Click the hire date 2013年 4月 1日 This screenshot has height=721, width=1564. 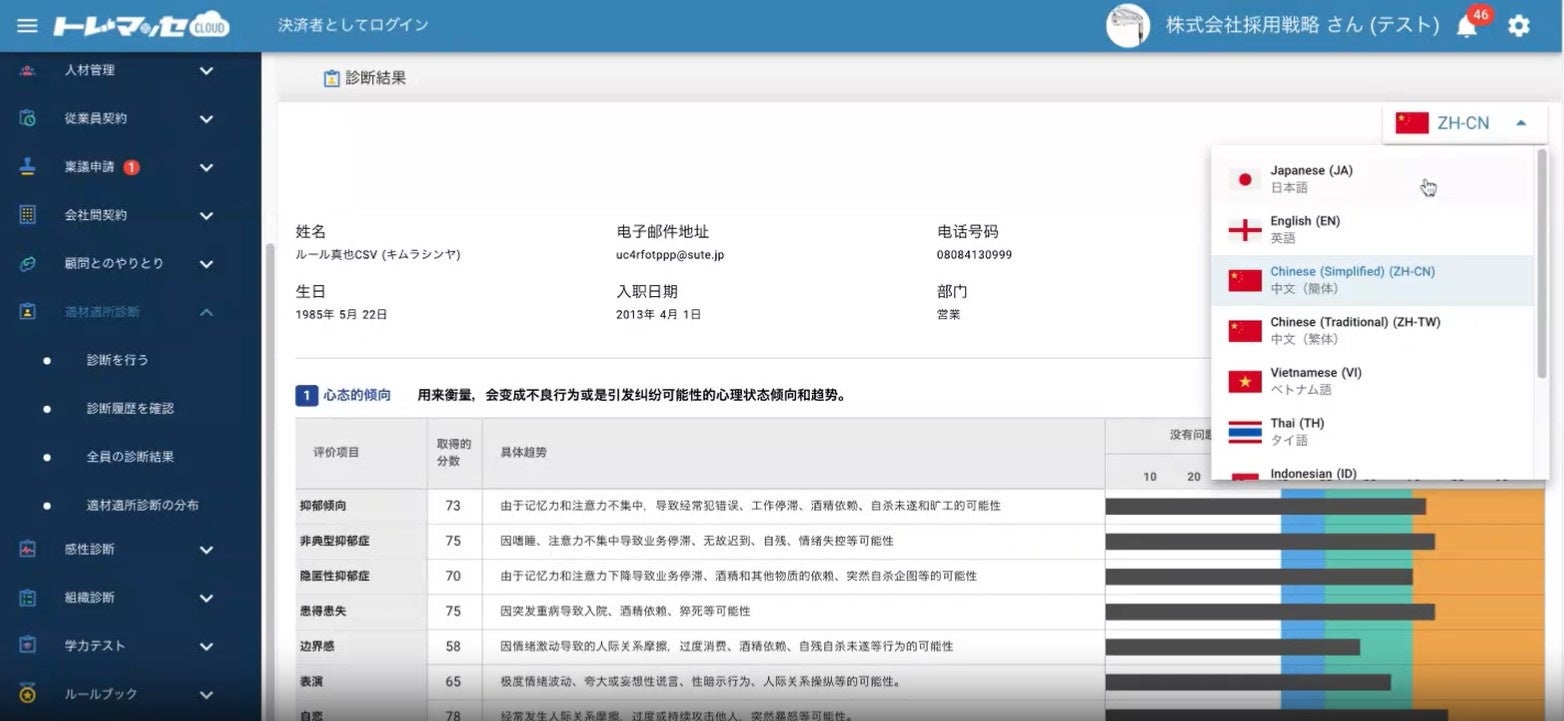pos(659,314)
